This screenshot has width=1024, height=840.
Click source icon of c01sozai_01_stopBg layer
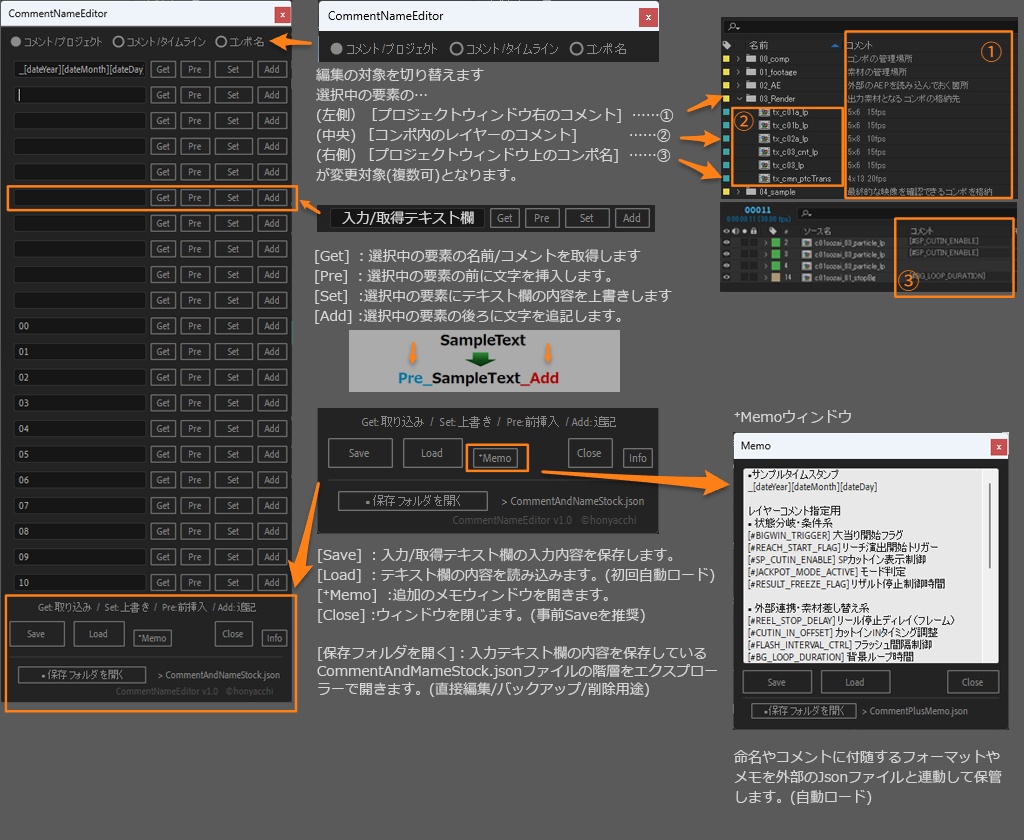[807, 278]
